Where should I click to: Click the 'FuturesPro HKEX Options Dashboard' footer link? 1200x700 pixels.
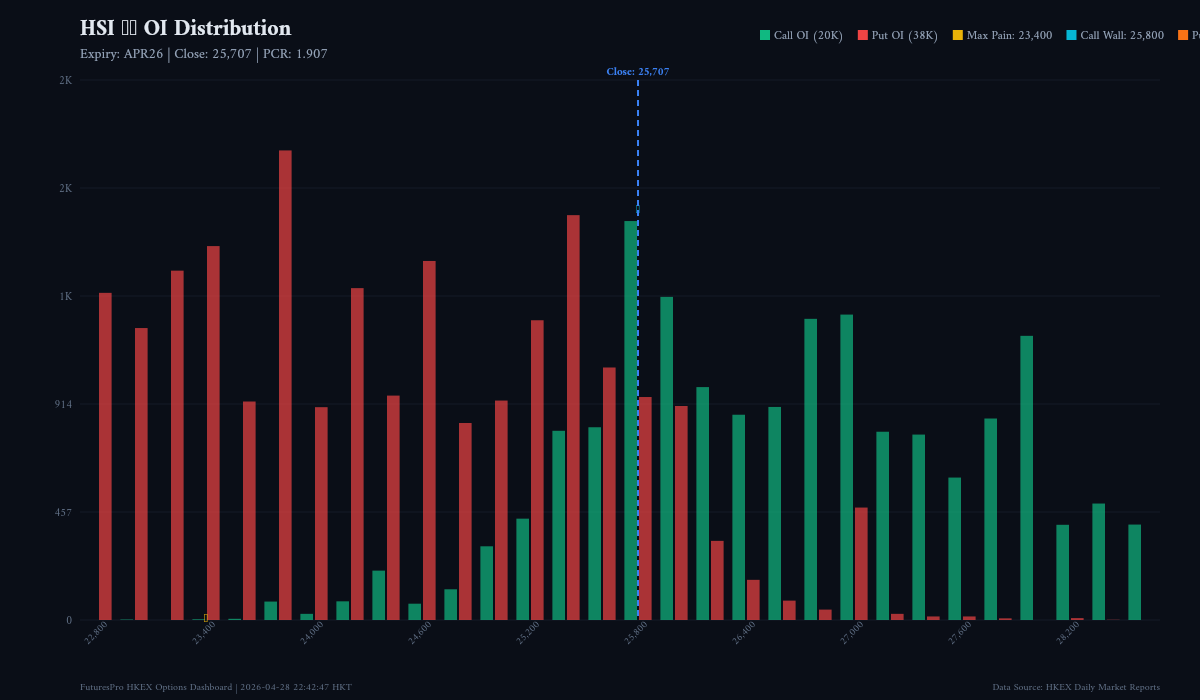155,687
